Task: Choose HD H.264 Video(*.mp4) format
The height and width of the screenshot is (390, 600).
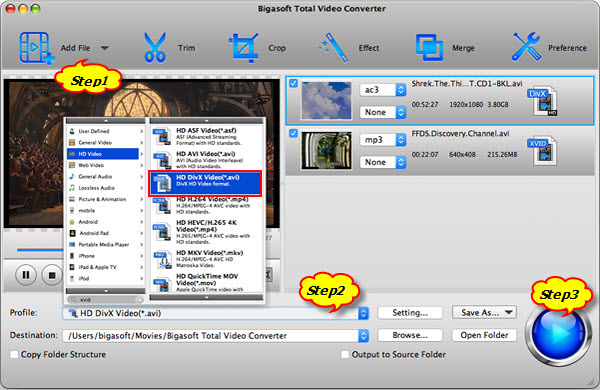Action: 206,206
